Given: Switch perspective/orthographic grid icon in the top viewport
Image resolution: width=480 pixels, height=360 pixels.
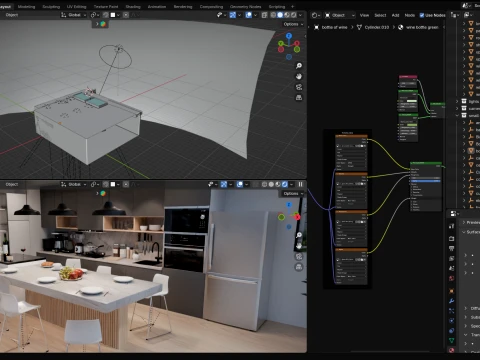Looking at the screenshot, I should click(299, 98).
